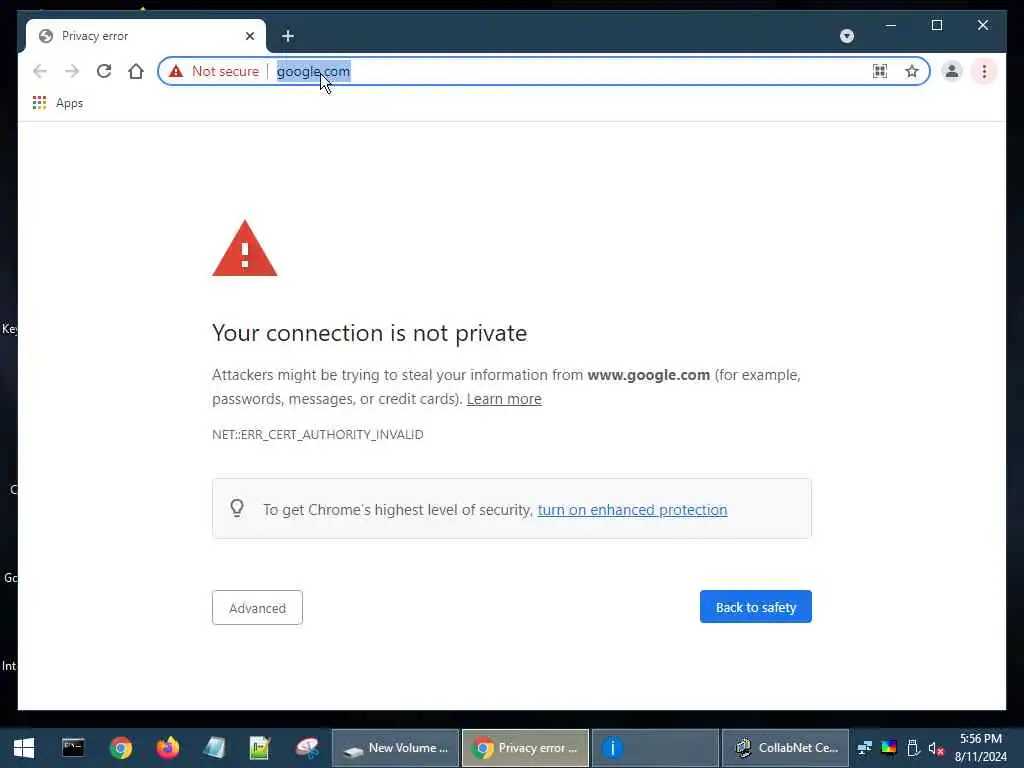This screenshot has width=1024, height=768.
Task: Switch to Privacy error taskbar button
Action: pyautogui.click(x=526, y=748)
